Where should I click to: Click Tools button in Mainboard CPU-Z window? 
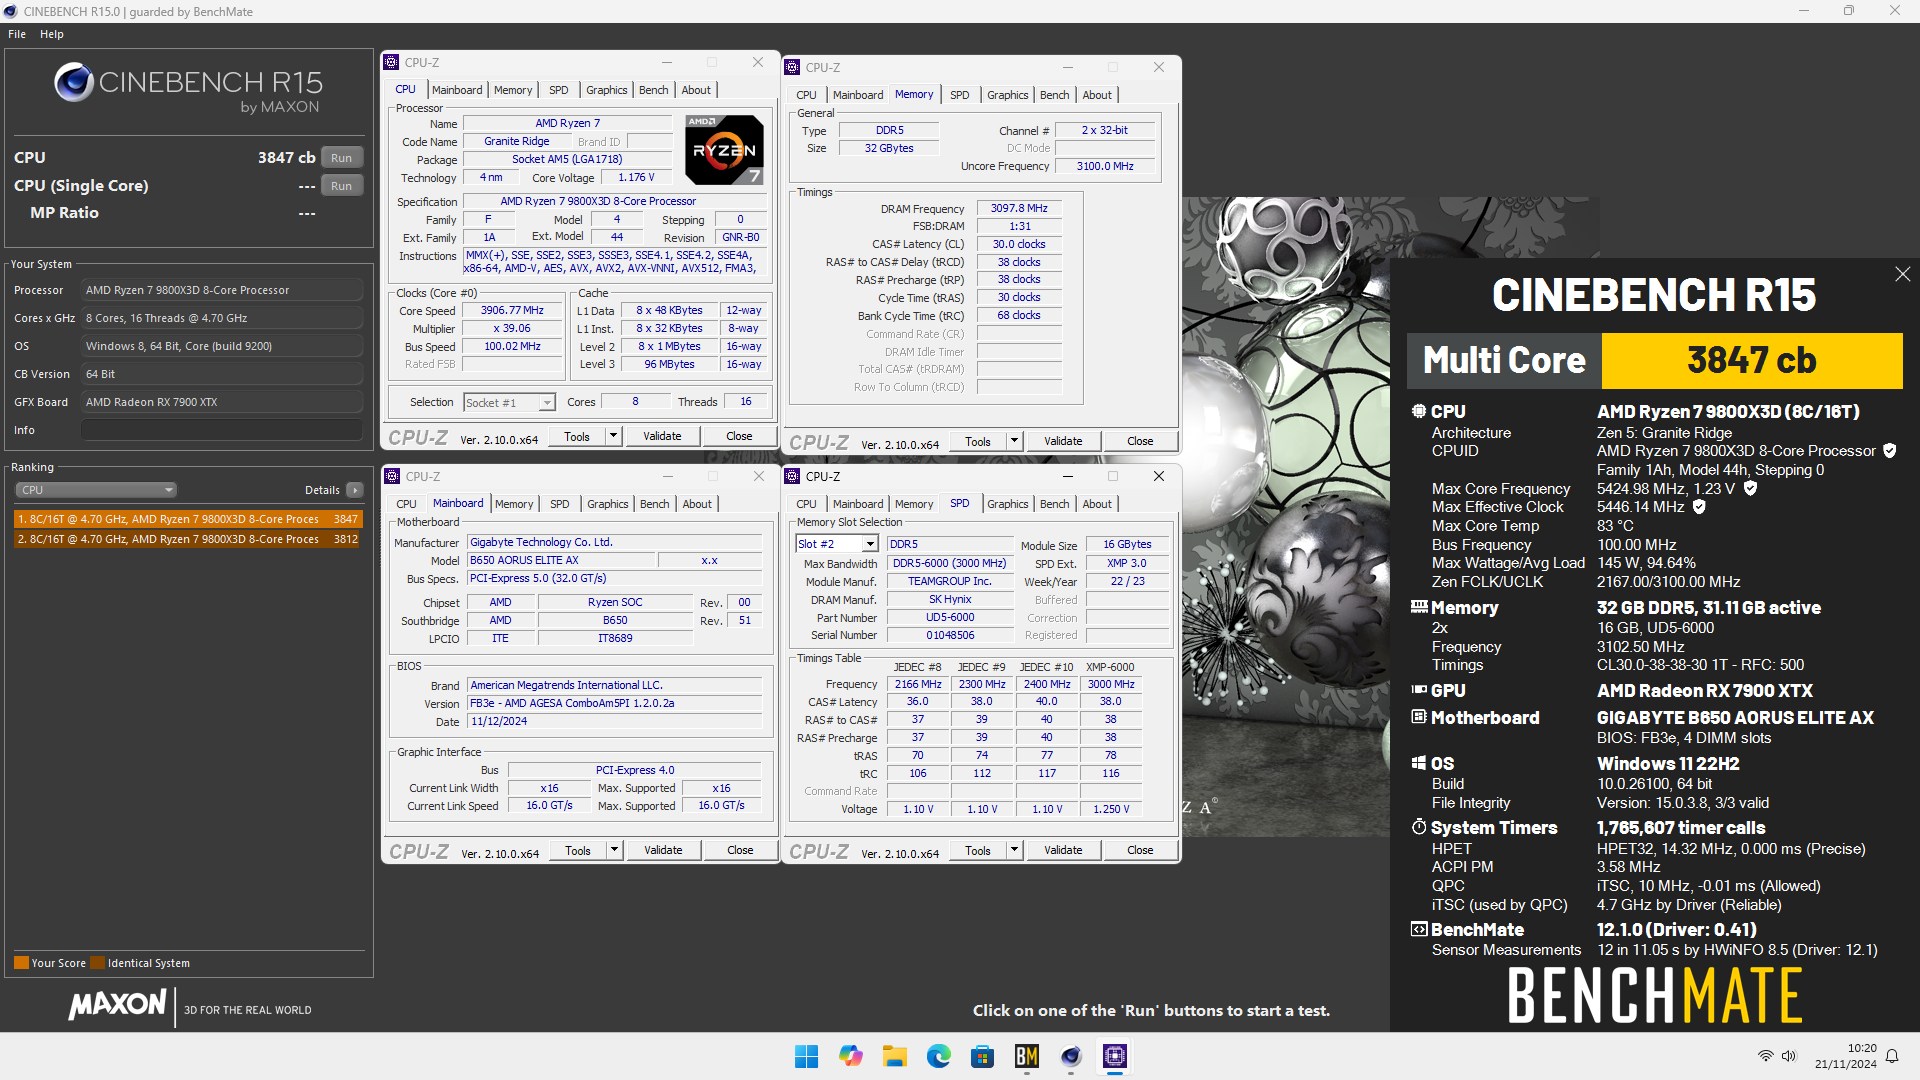coord(578,850)
